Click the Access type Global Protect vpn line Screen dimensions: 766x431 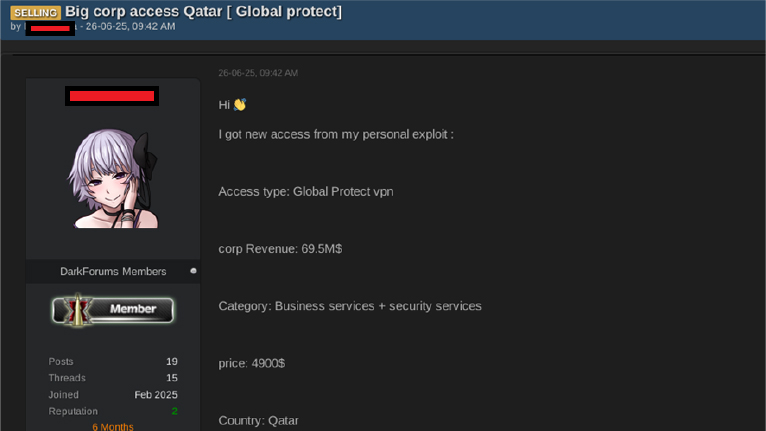[306, 192]
